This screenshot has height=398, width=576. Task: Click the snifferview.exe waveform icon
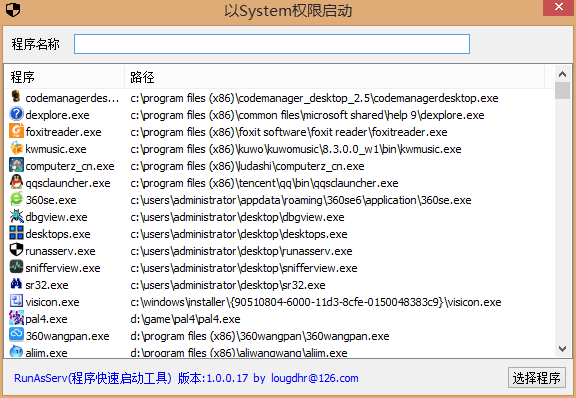pyautogui.click(x=16, y=267)
